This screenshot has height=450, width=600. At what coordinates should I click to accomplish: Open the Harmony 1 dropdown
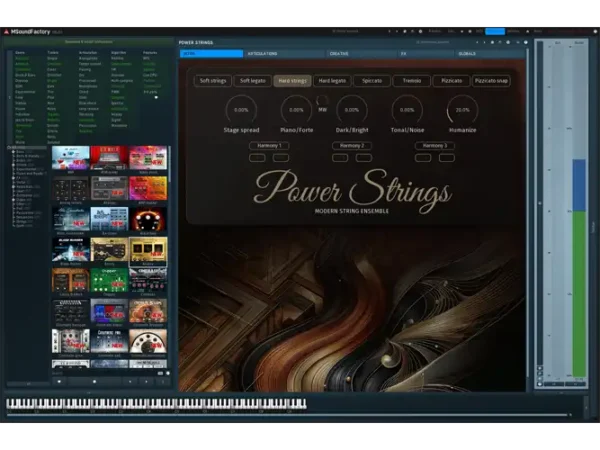pyautogui.click(x=269, y=146)
